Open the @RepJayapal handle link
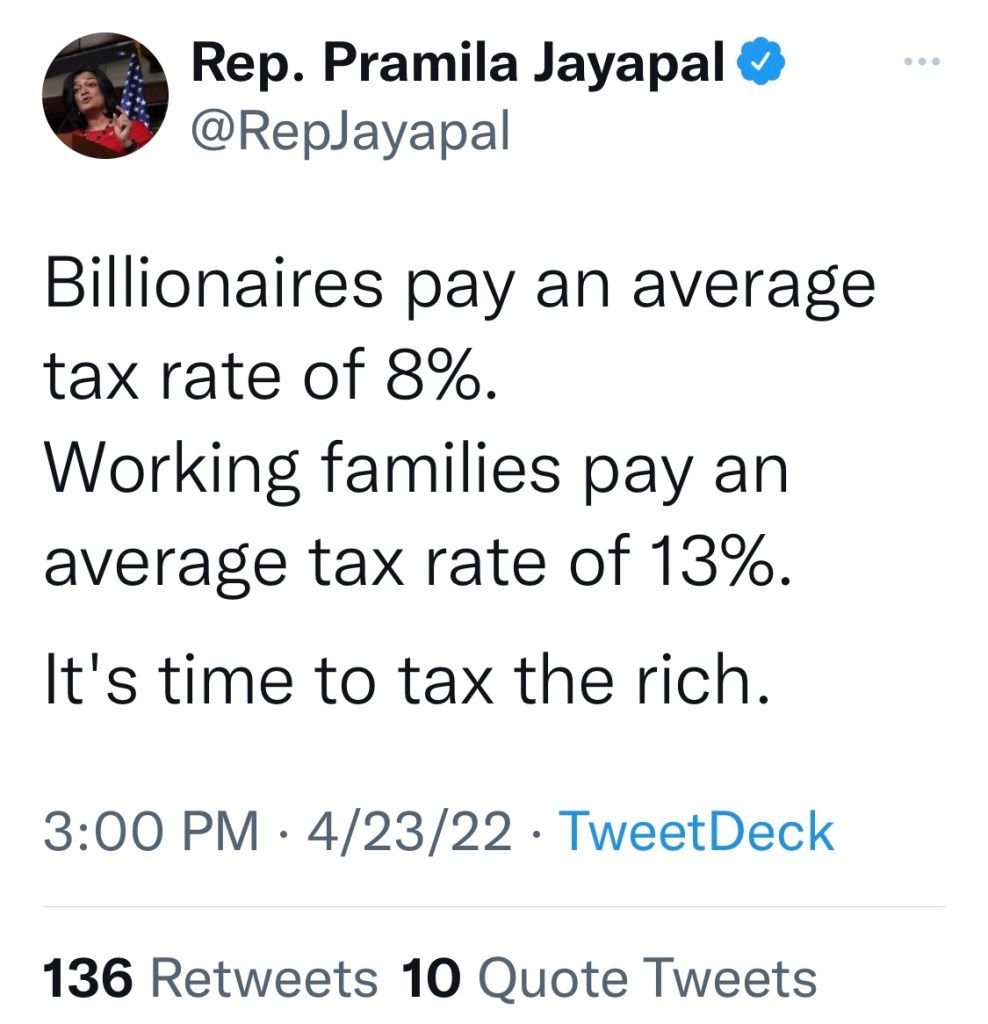988x1024 pixels. coord(349,130)
